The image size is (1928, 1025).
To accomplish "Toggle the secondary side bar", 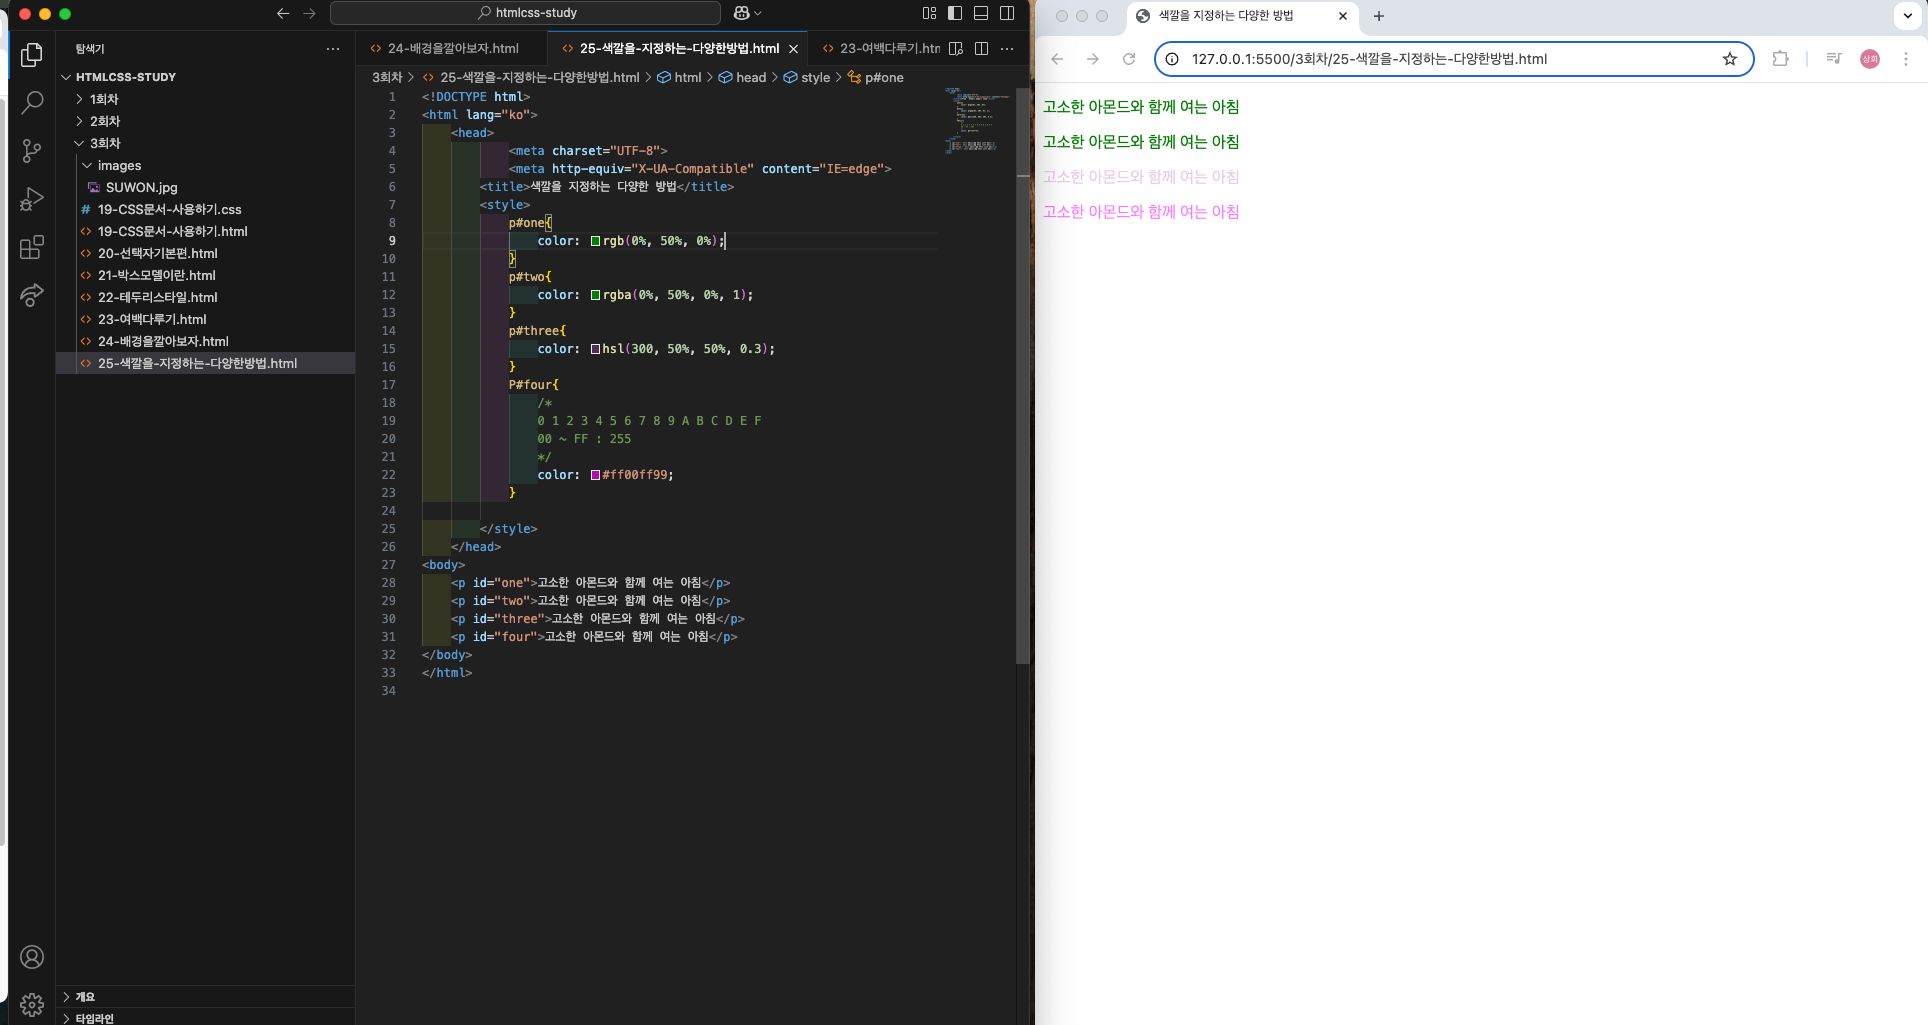I will [1007, 13].
